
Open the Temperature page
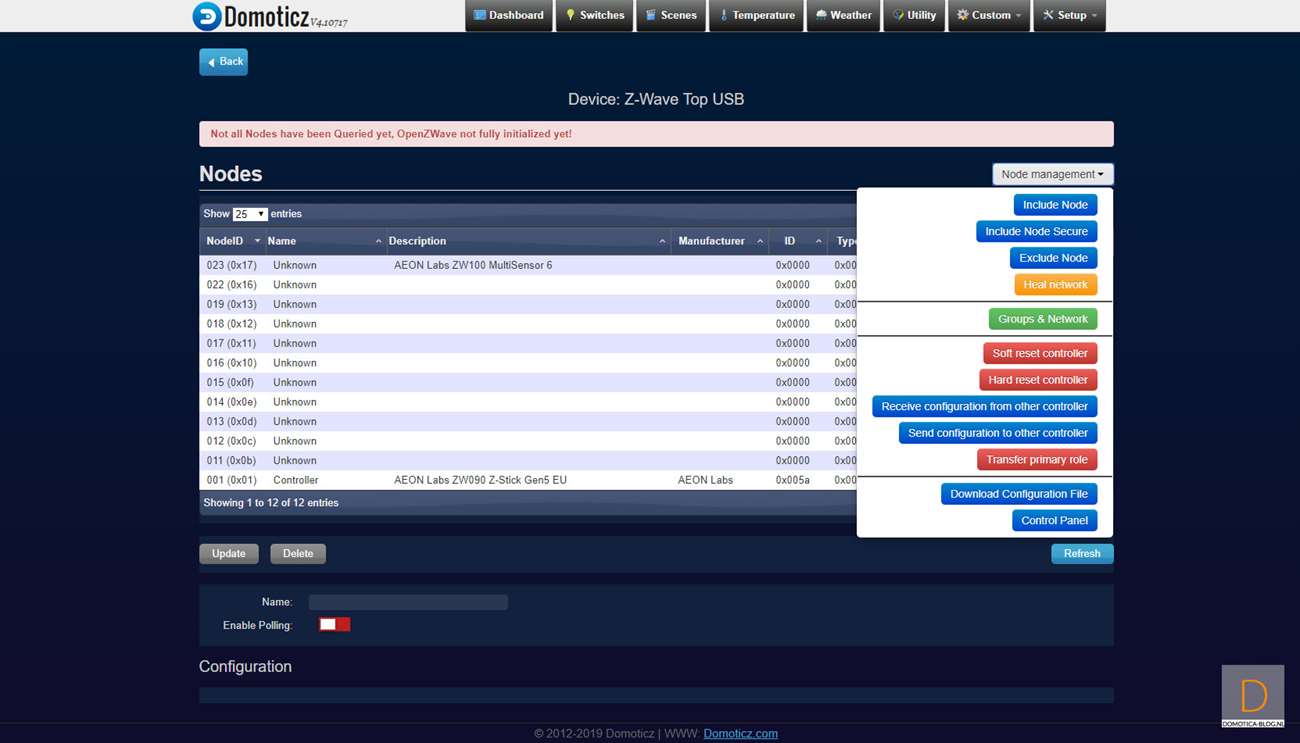click(756, 16)
